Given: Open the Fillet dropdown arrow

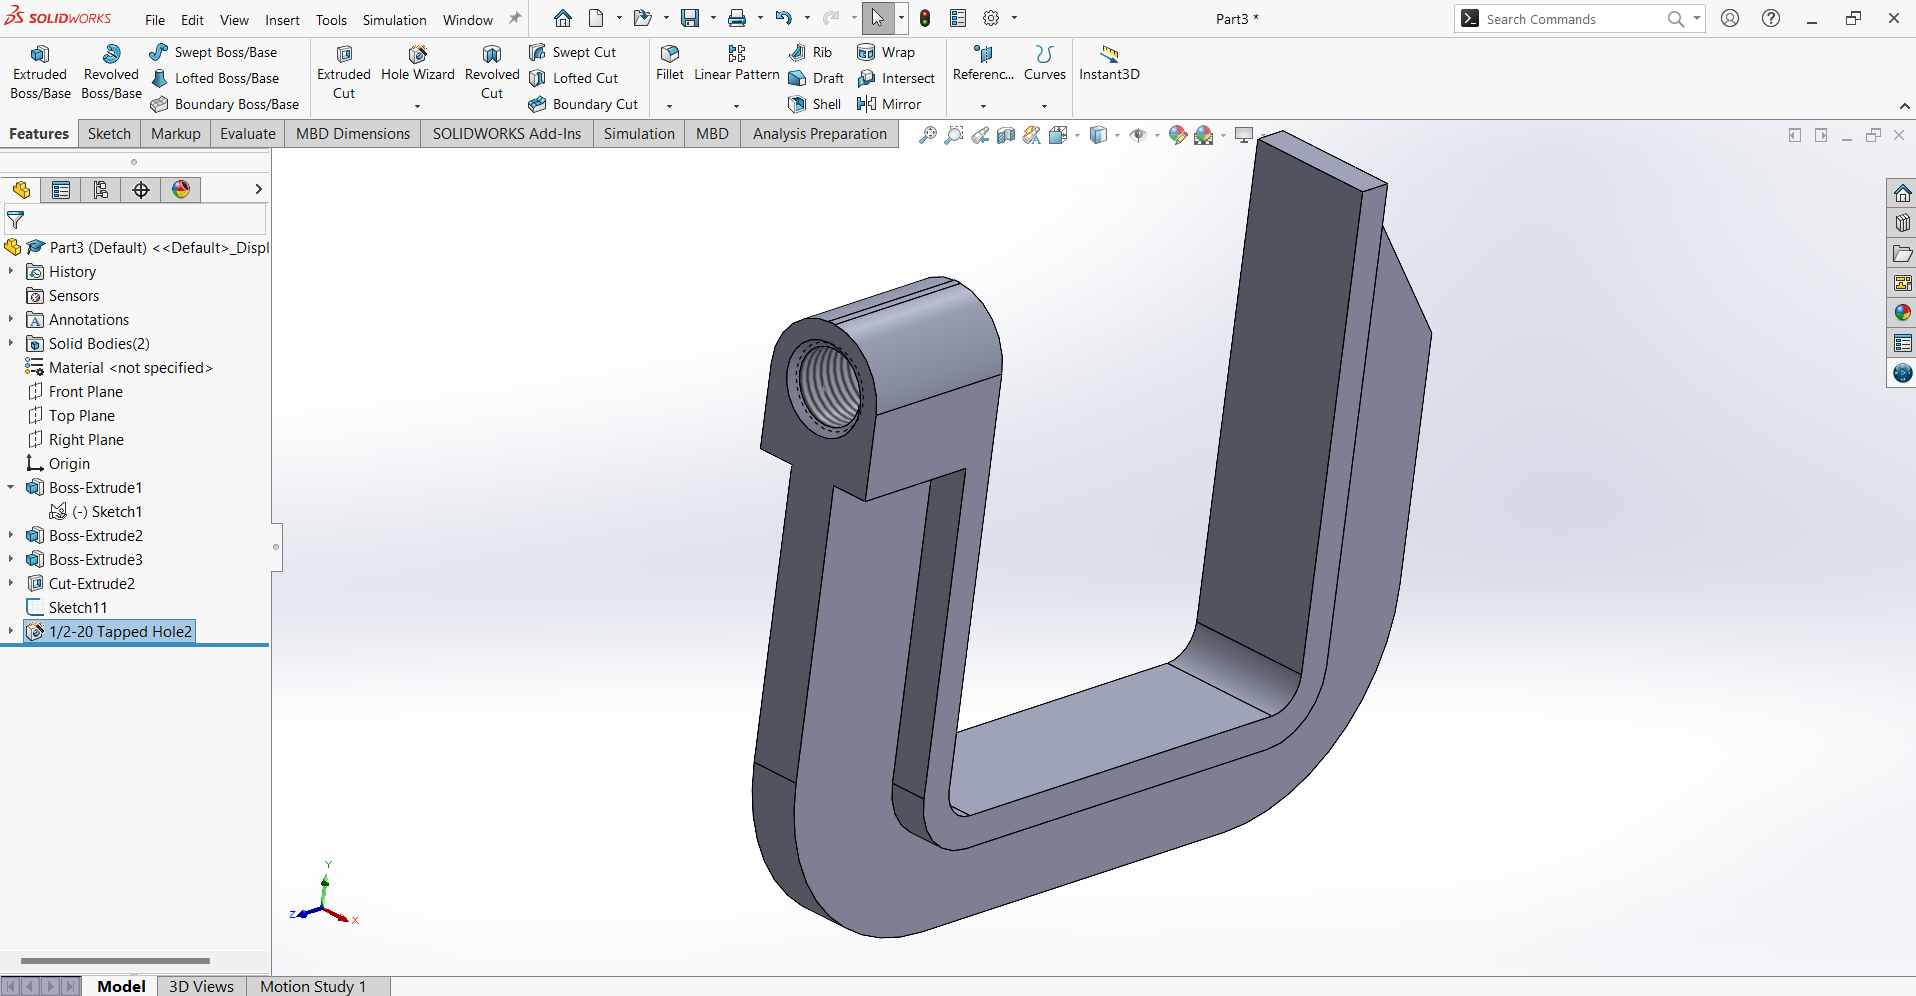Looking at the screenshot, I should [669, 105].
